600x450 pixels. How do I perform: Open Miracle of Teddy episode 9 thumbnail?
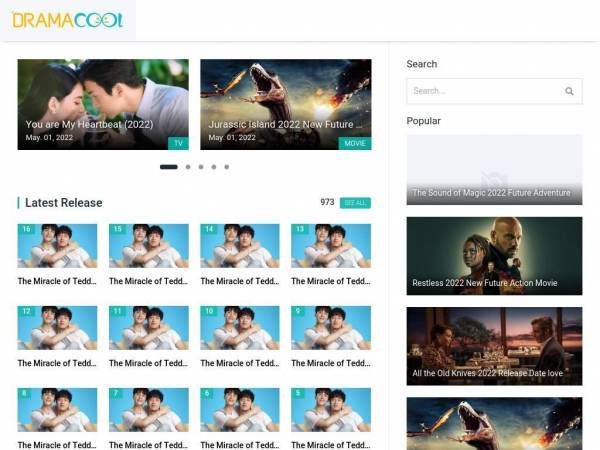pyautogui.click(x=331, y=328)
